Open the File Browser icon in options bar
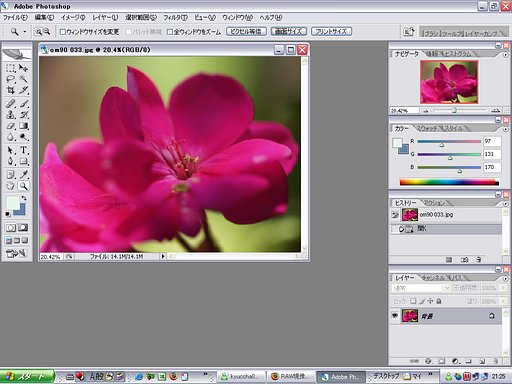 tap(409, 32)
